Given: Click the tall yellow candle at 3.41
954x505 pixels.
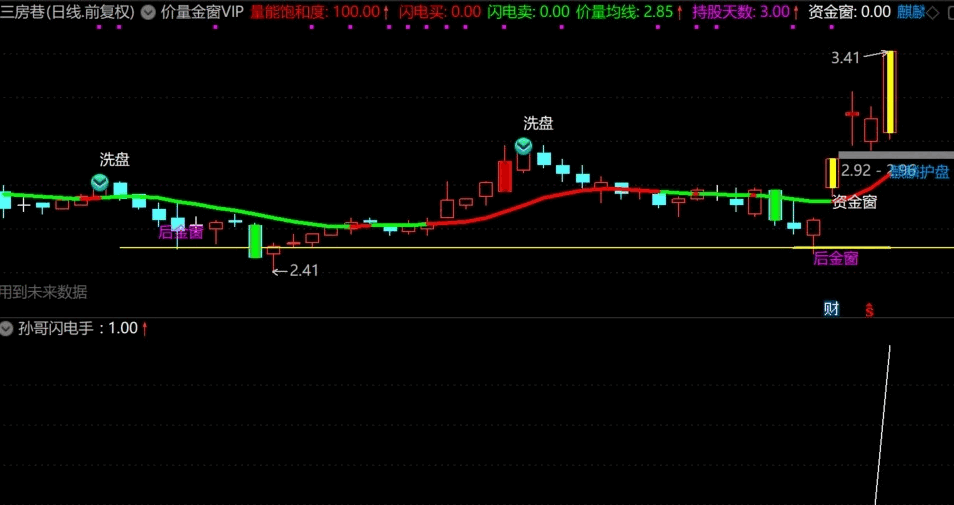Looking at the screenshot, I should coord(890,92).
